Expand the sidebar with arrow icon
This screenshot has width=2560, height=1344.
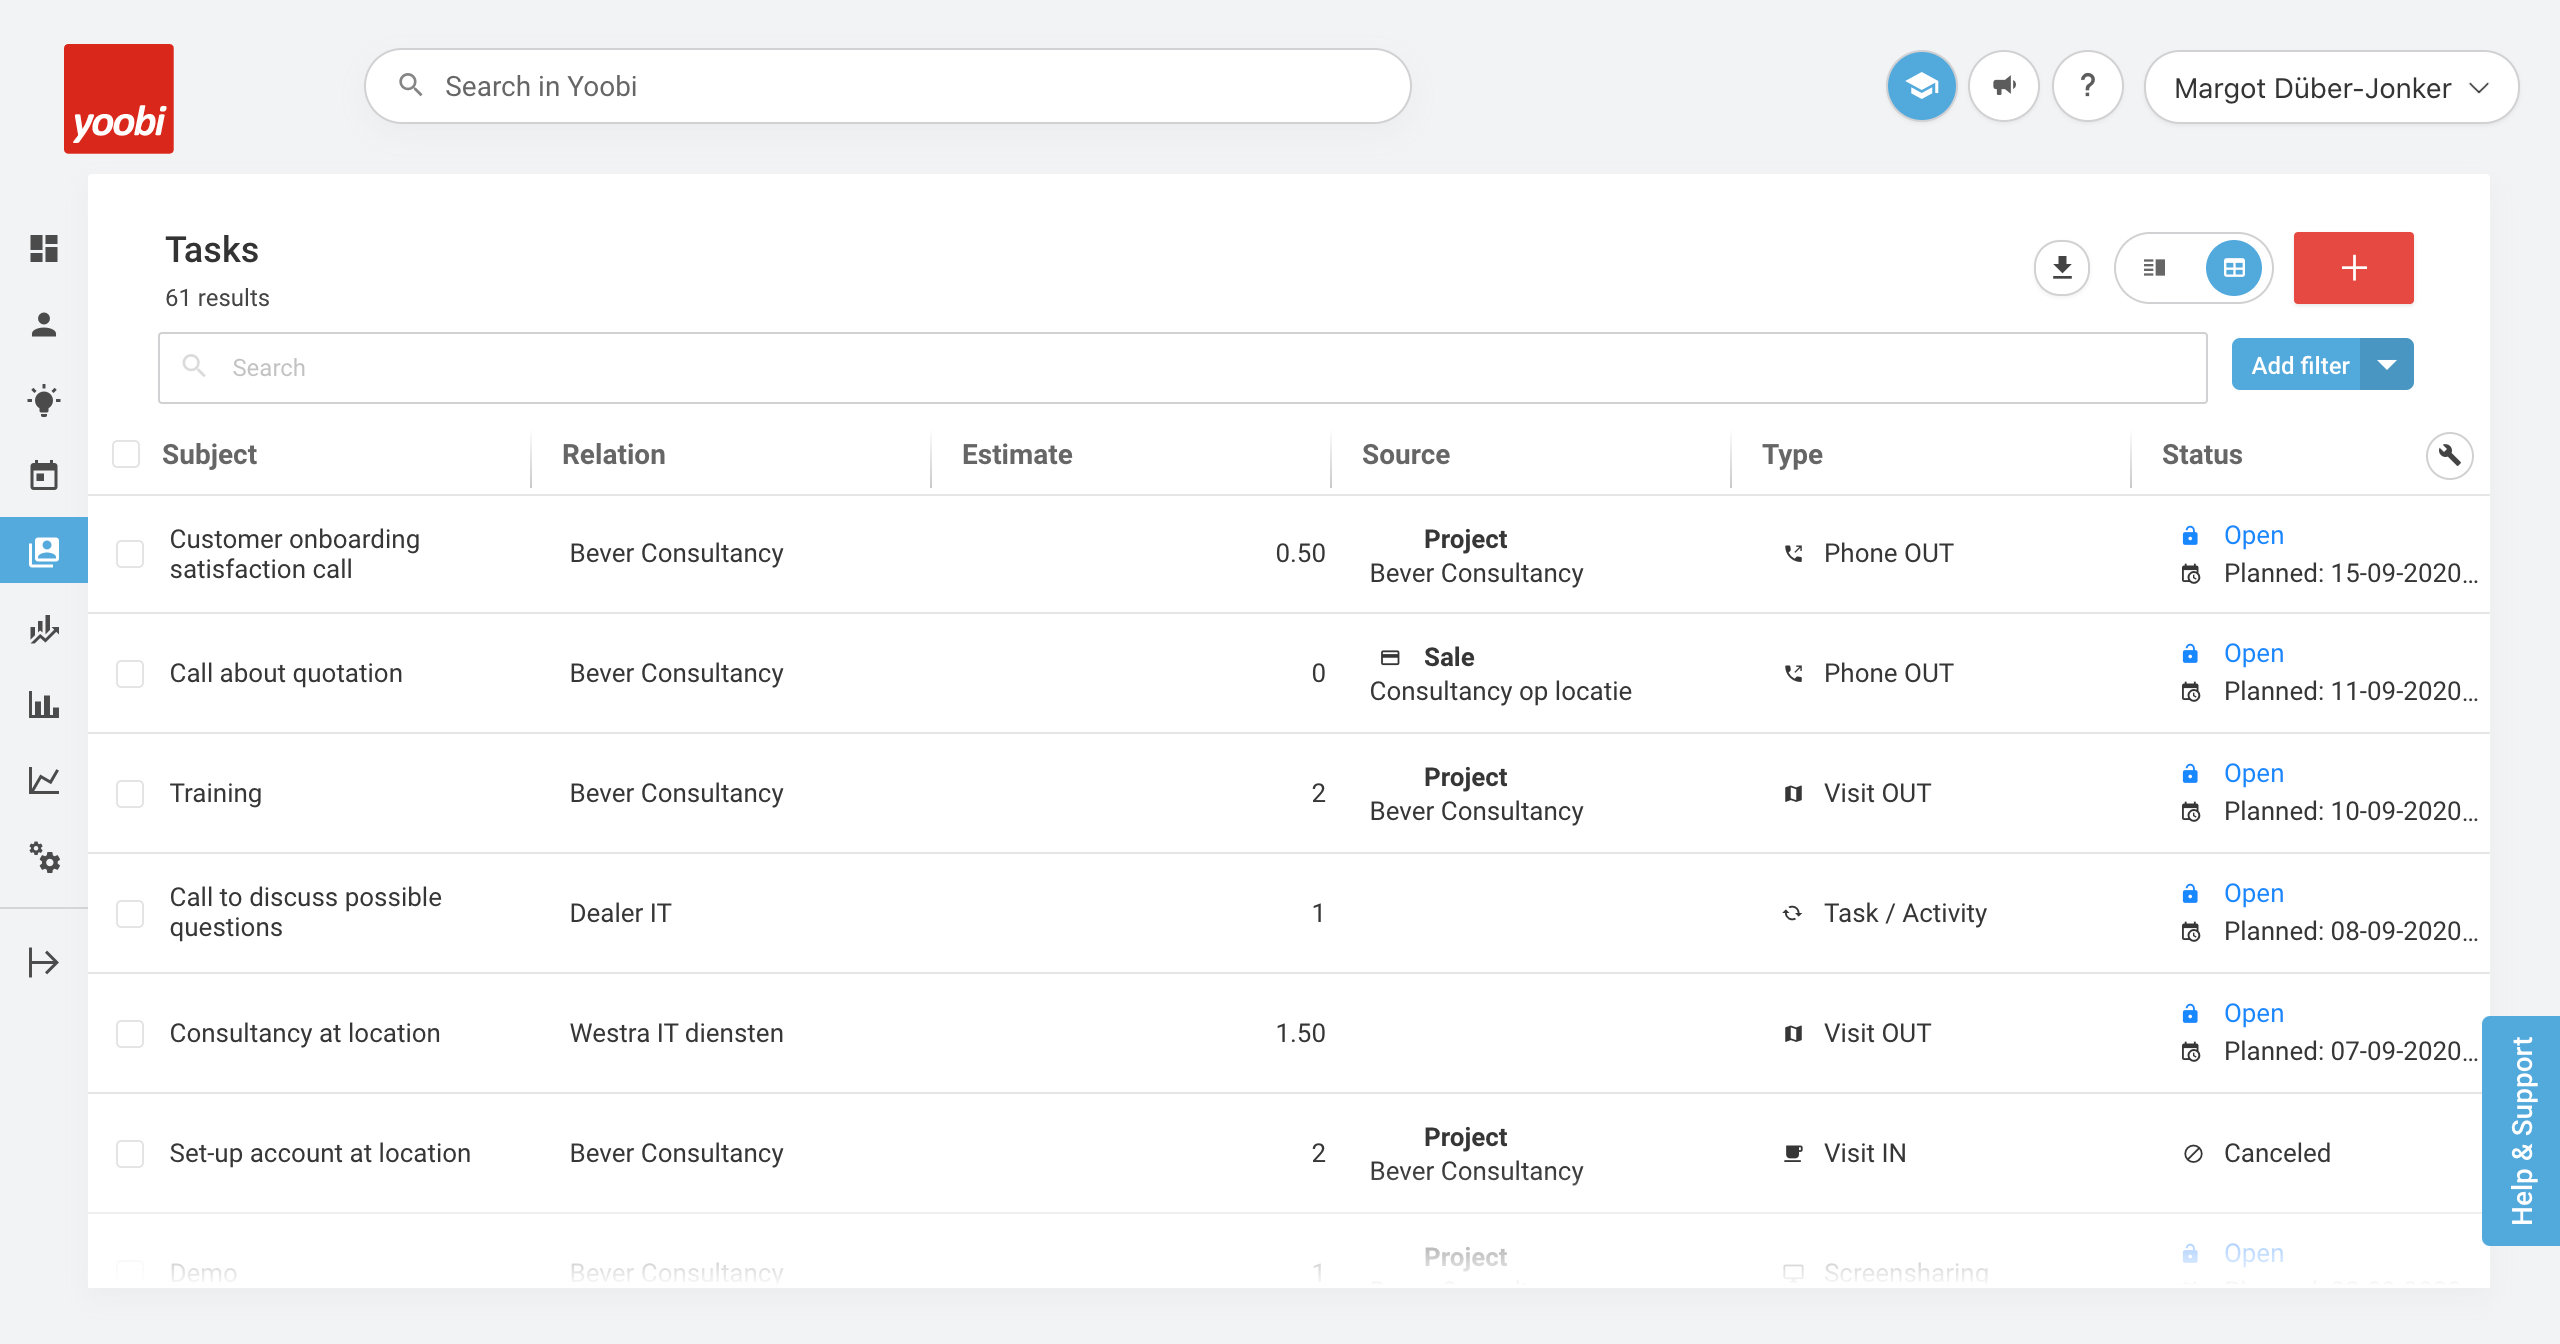(44, 963)
